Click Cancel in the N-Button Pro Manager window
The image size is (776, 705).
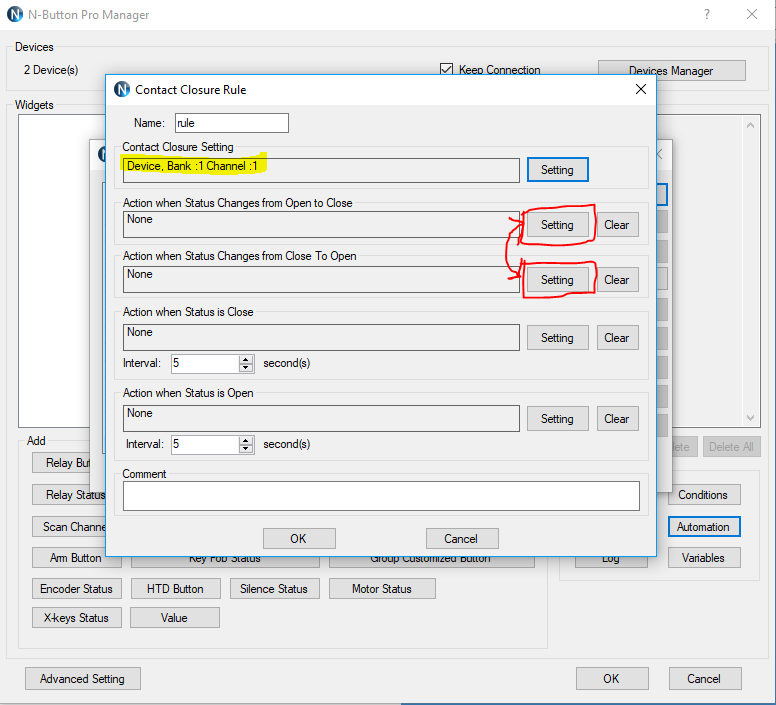pos(705,679)
